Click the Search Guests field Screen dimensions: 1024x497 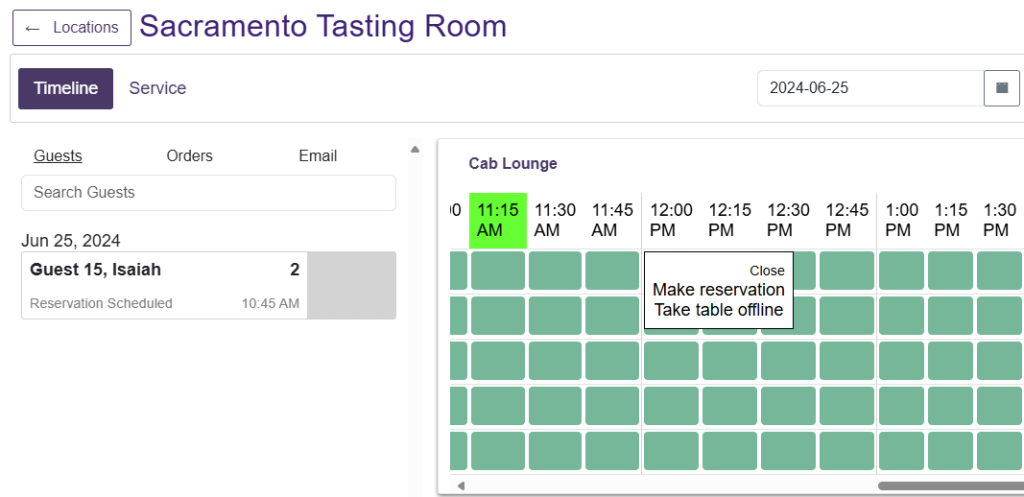(x=208, y=192)
